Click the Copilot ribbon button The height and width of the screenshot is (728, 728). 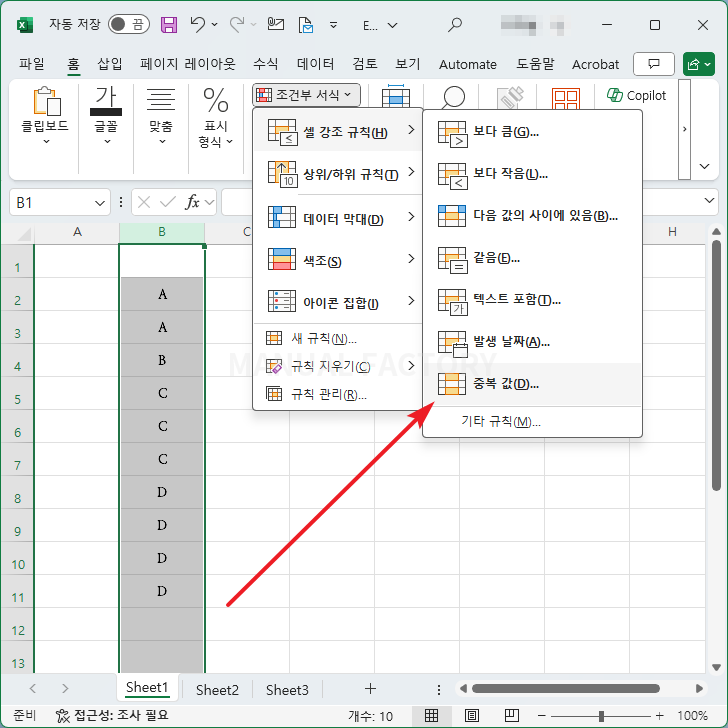(637, 95)
